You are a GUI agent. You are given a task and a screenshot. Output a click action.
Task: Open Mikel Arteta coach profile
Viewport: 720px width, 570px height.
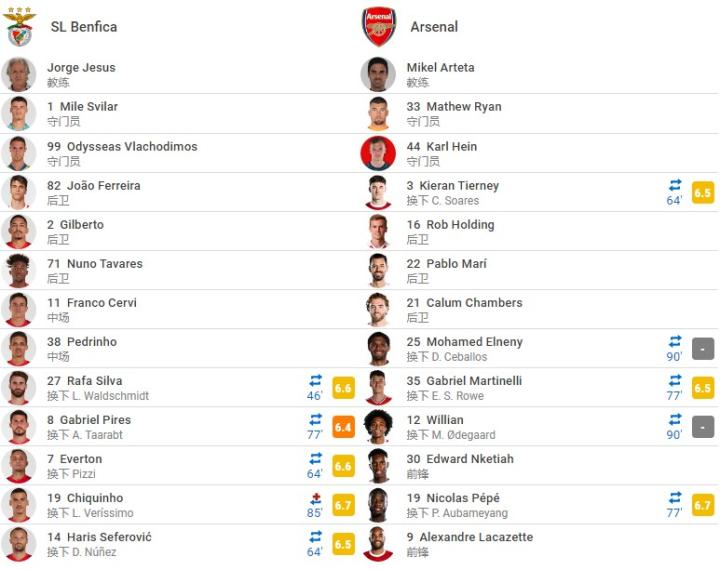pos(440,67)
